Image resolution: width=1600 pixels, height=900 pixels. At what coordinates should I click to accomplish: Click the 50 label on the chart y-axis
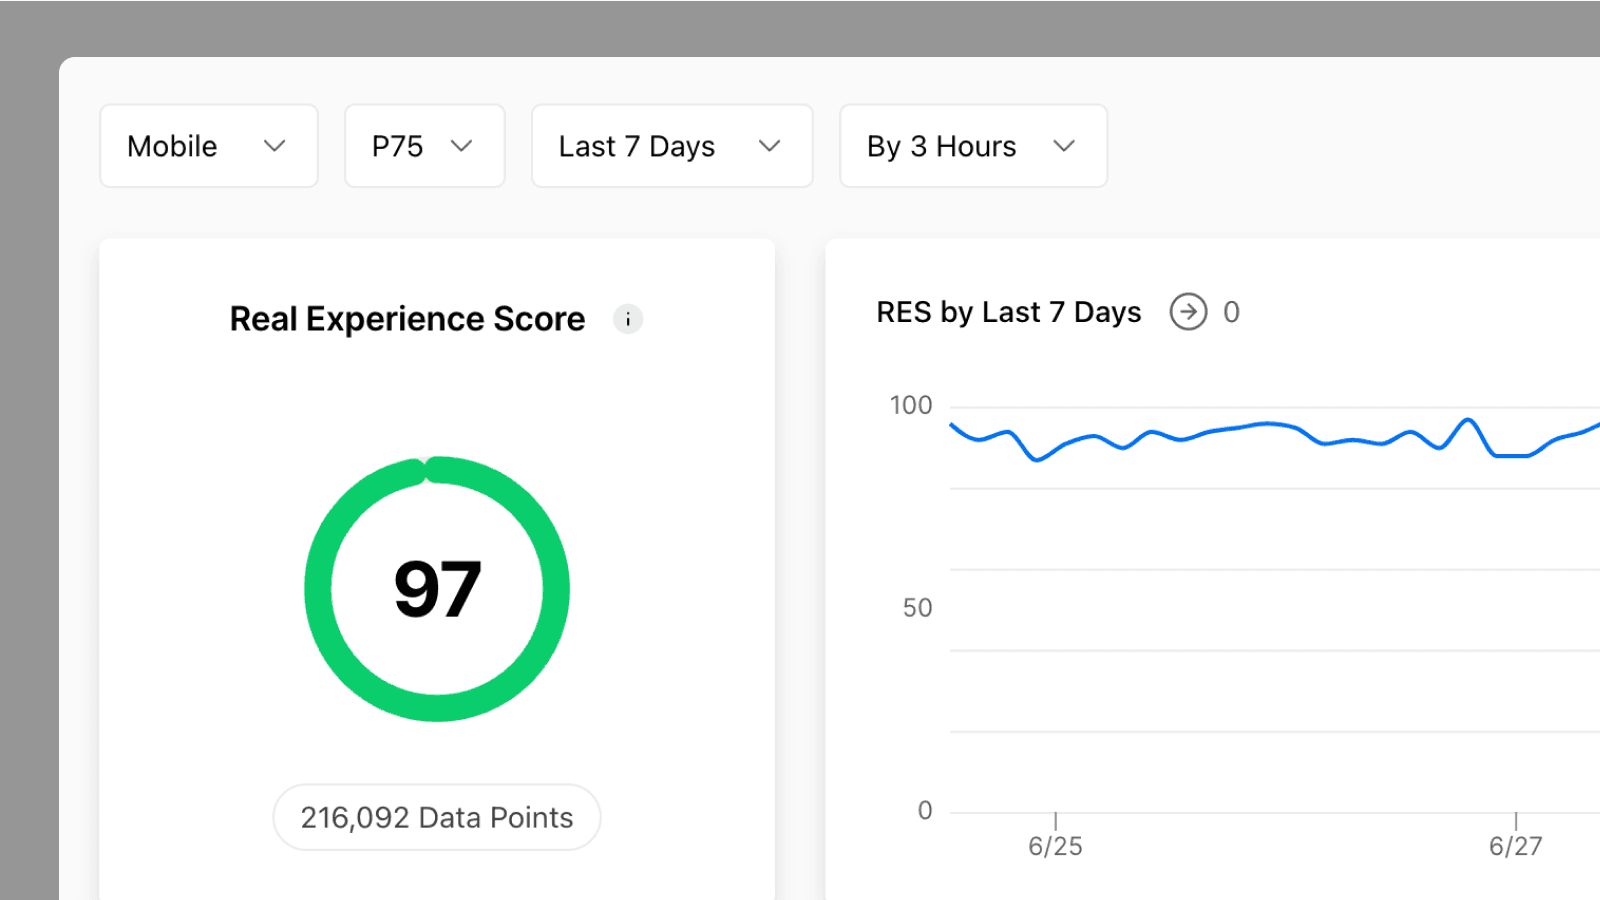917,608
